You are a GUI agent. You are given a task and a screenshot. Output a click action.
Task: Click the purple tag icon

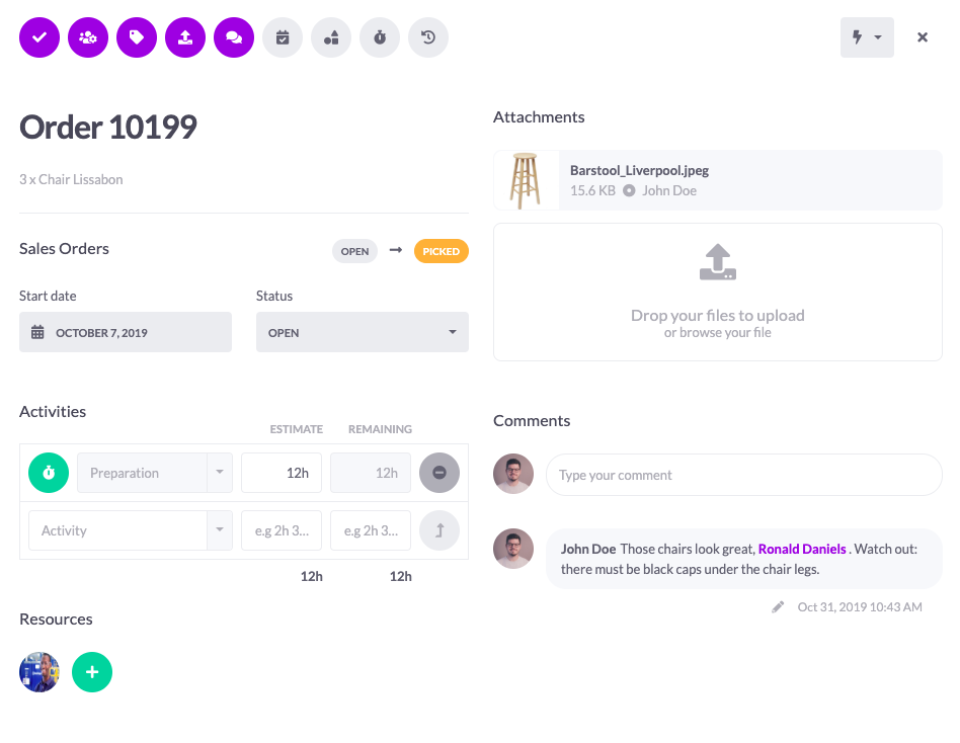[x=137, y=38]
